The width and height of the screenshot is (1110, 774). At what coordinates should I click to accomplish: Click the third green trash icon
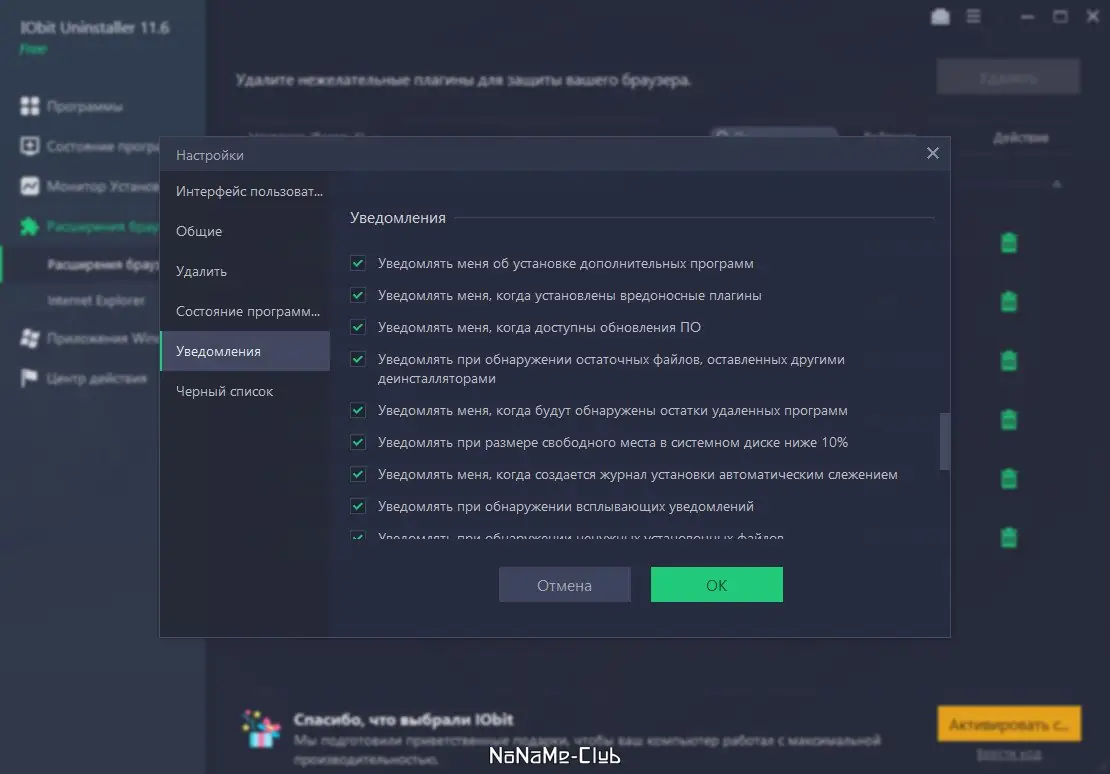[x=1009, y=360]
